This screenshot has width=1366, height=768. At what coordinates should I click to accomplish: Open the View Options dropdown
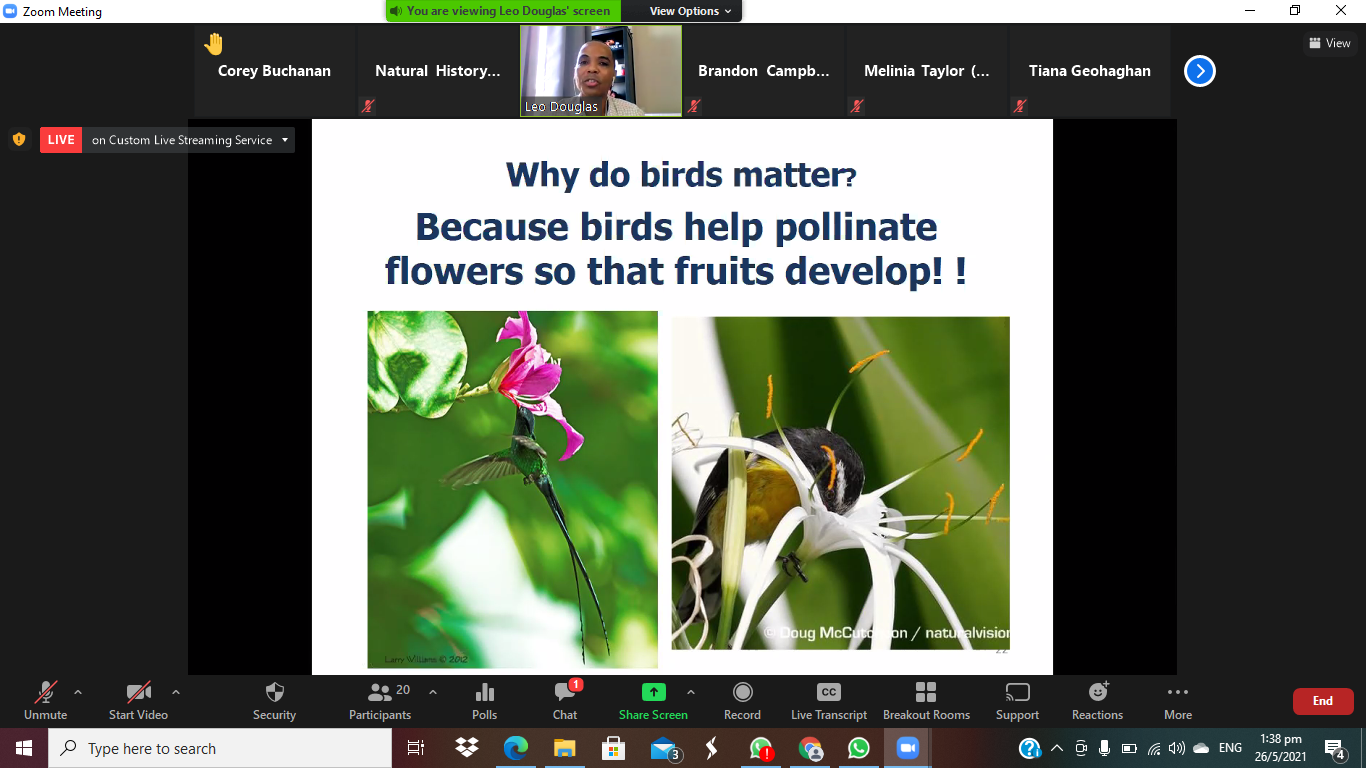pyautogui.click(x=690, y=11)
